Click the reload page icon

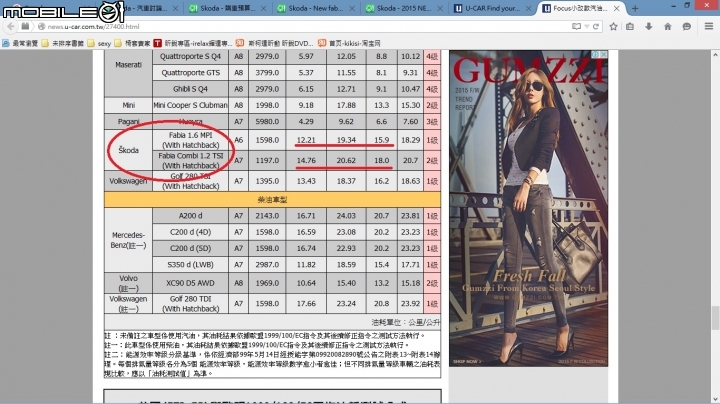point(596,27)
